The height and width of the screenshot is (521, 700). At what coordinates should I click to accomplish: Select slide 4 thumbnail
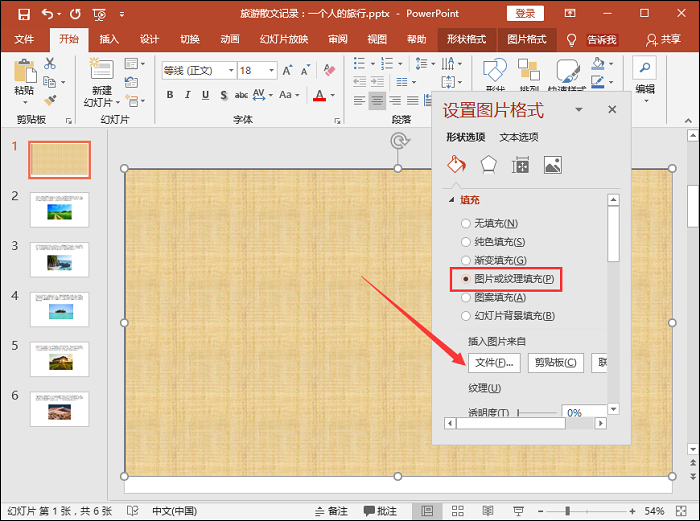point(60,309)
